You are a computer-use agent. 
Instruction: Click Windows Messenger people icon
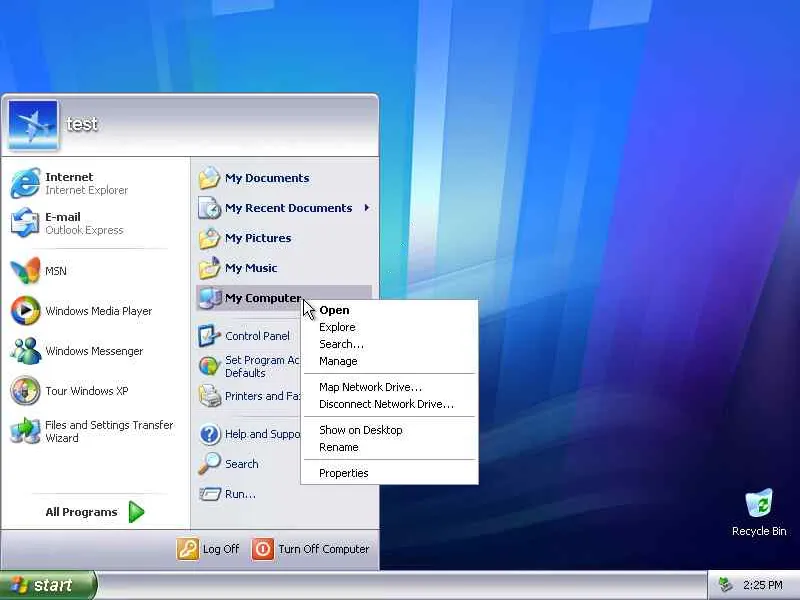coord(26,351)
